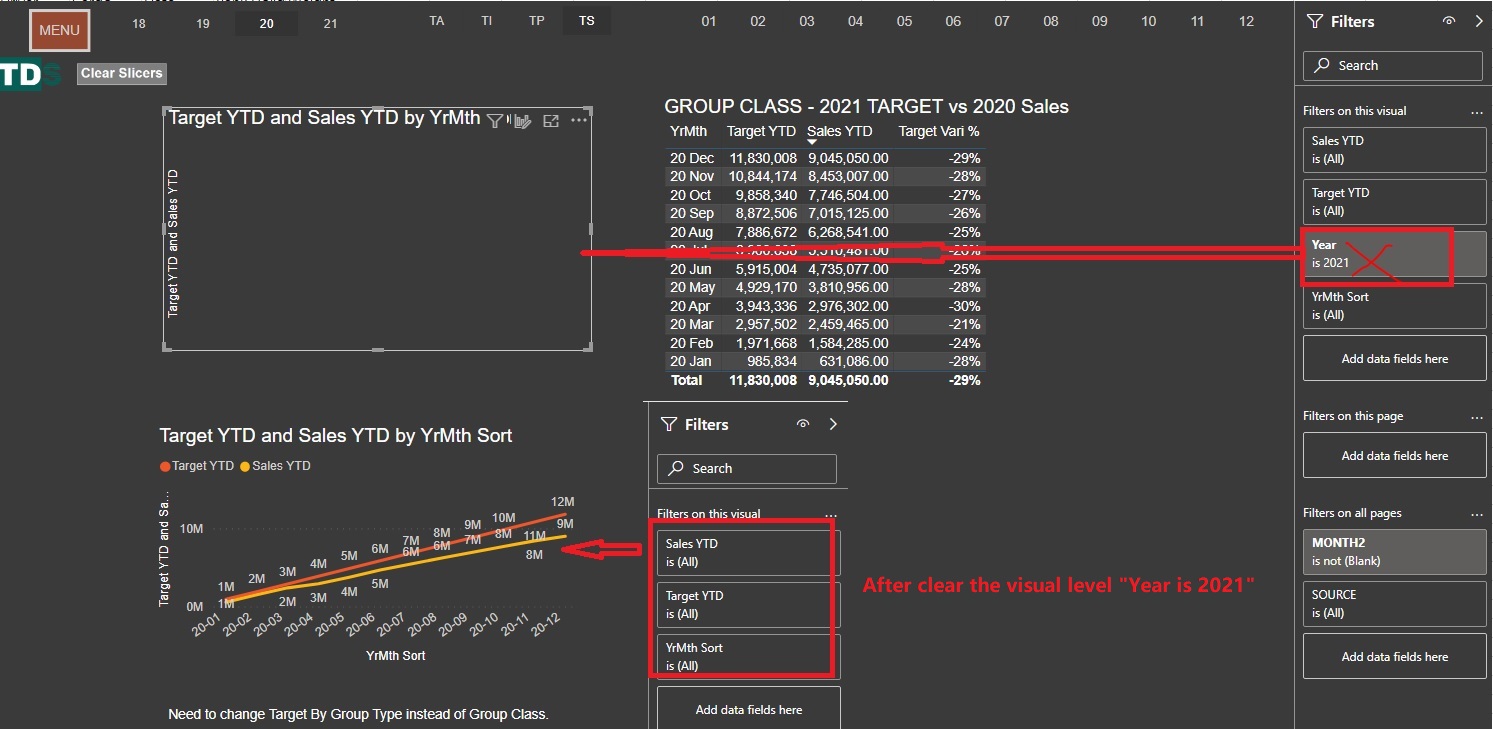The width and height of the screenshot is (1493, 729).
Task: Expand the Year is 2021 filter card
Action: pos(1395,254)
